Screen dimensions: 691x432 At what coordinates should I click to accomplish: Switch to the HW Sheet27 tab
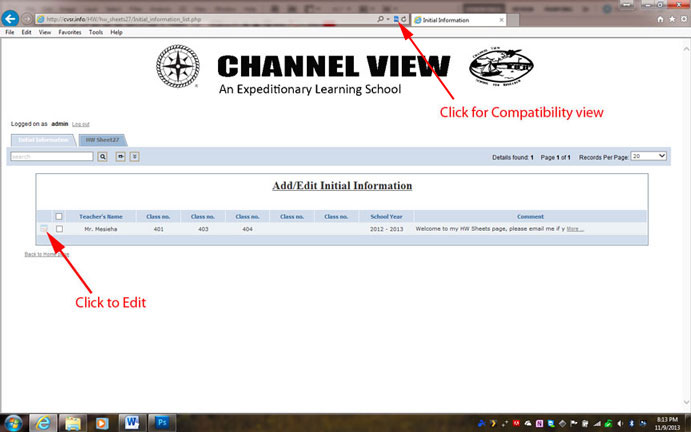coord(102,140)
